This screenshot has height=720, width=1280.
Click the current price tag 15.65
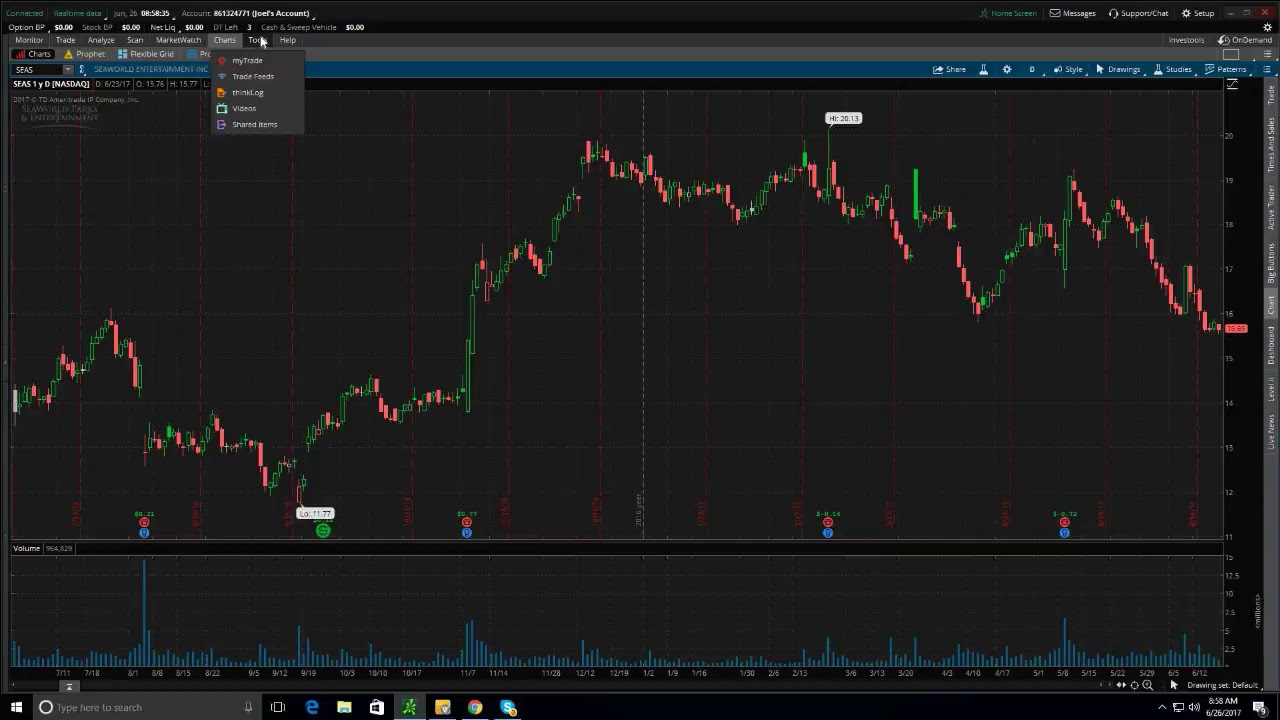pos(1236,328)
